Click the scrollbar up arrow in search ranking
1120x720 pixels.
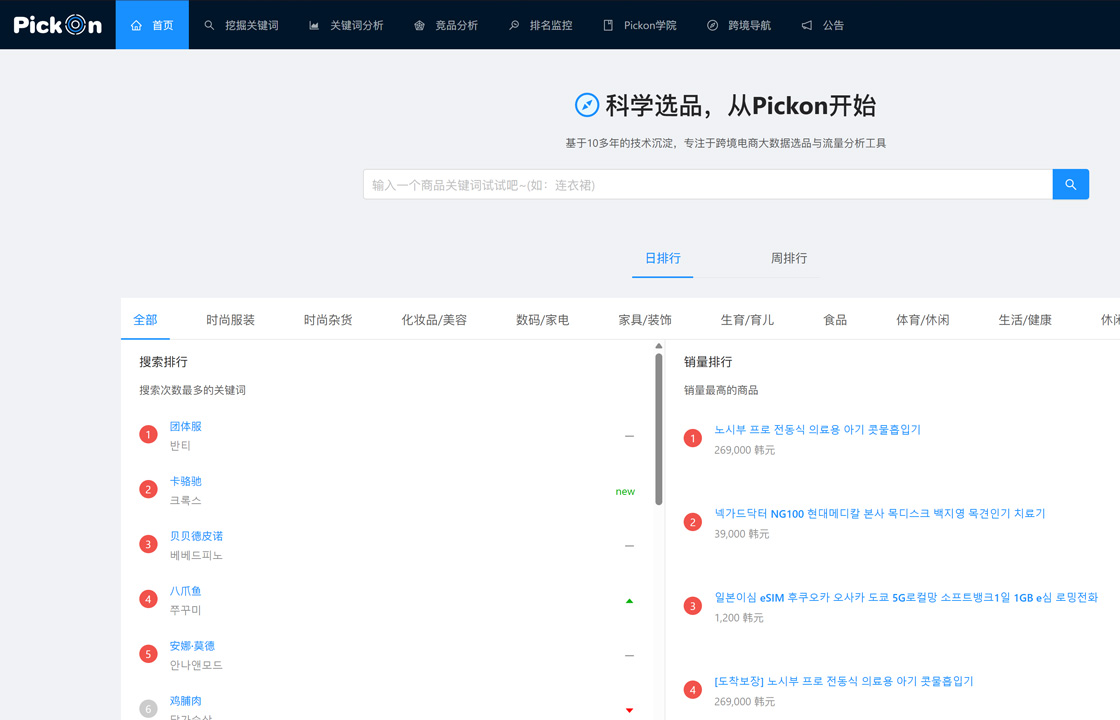(x=659, y=346)
